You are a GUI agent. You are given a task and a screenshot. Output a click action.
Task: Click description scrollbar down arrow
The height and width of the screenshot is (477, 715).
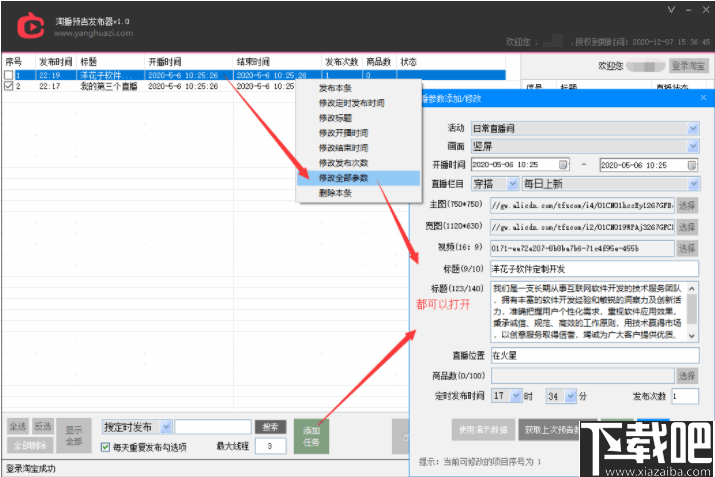coord(692,336)
